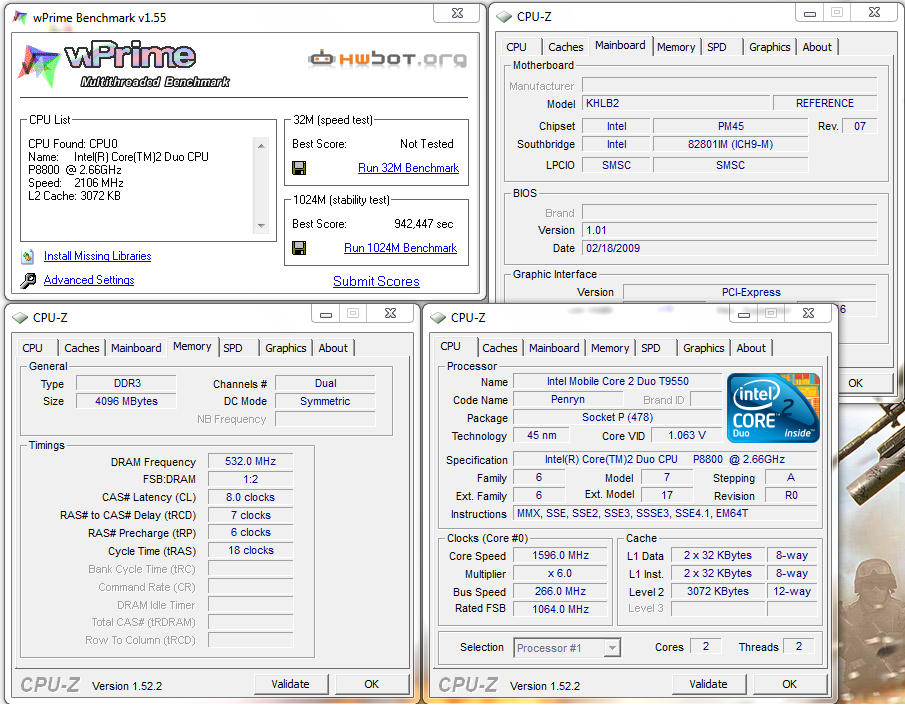Click the Mainboard CPU-Z window title icon
905x705 pixels.
click(504, 17)
